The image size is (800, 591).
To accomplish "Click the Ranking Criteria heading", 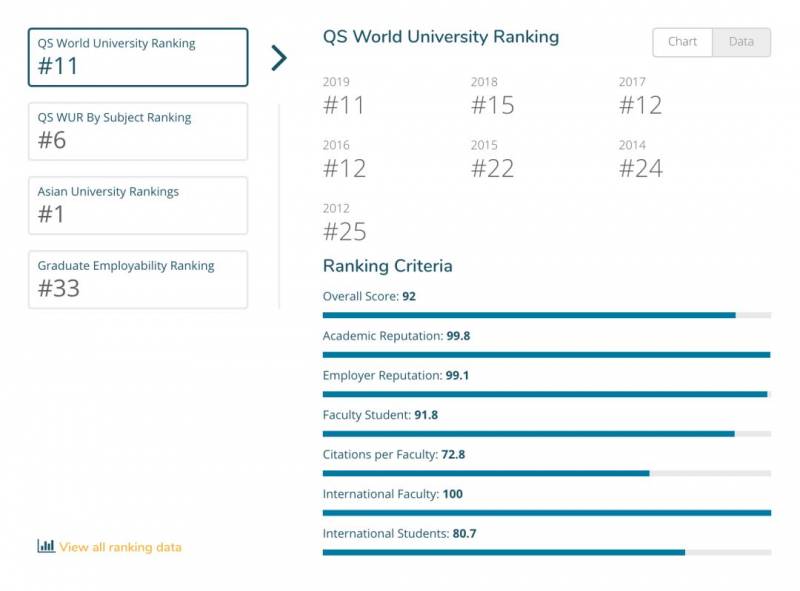I will coord(387,266).
